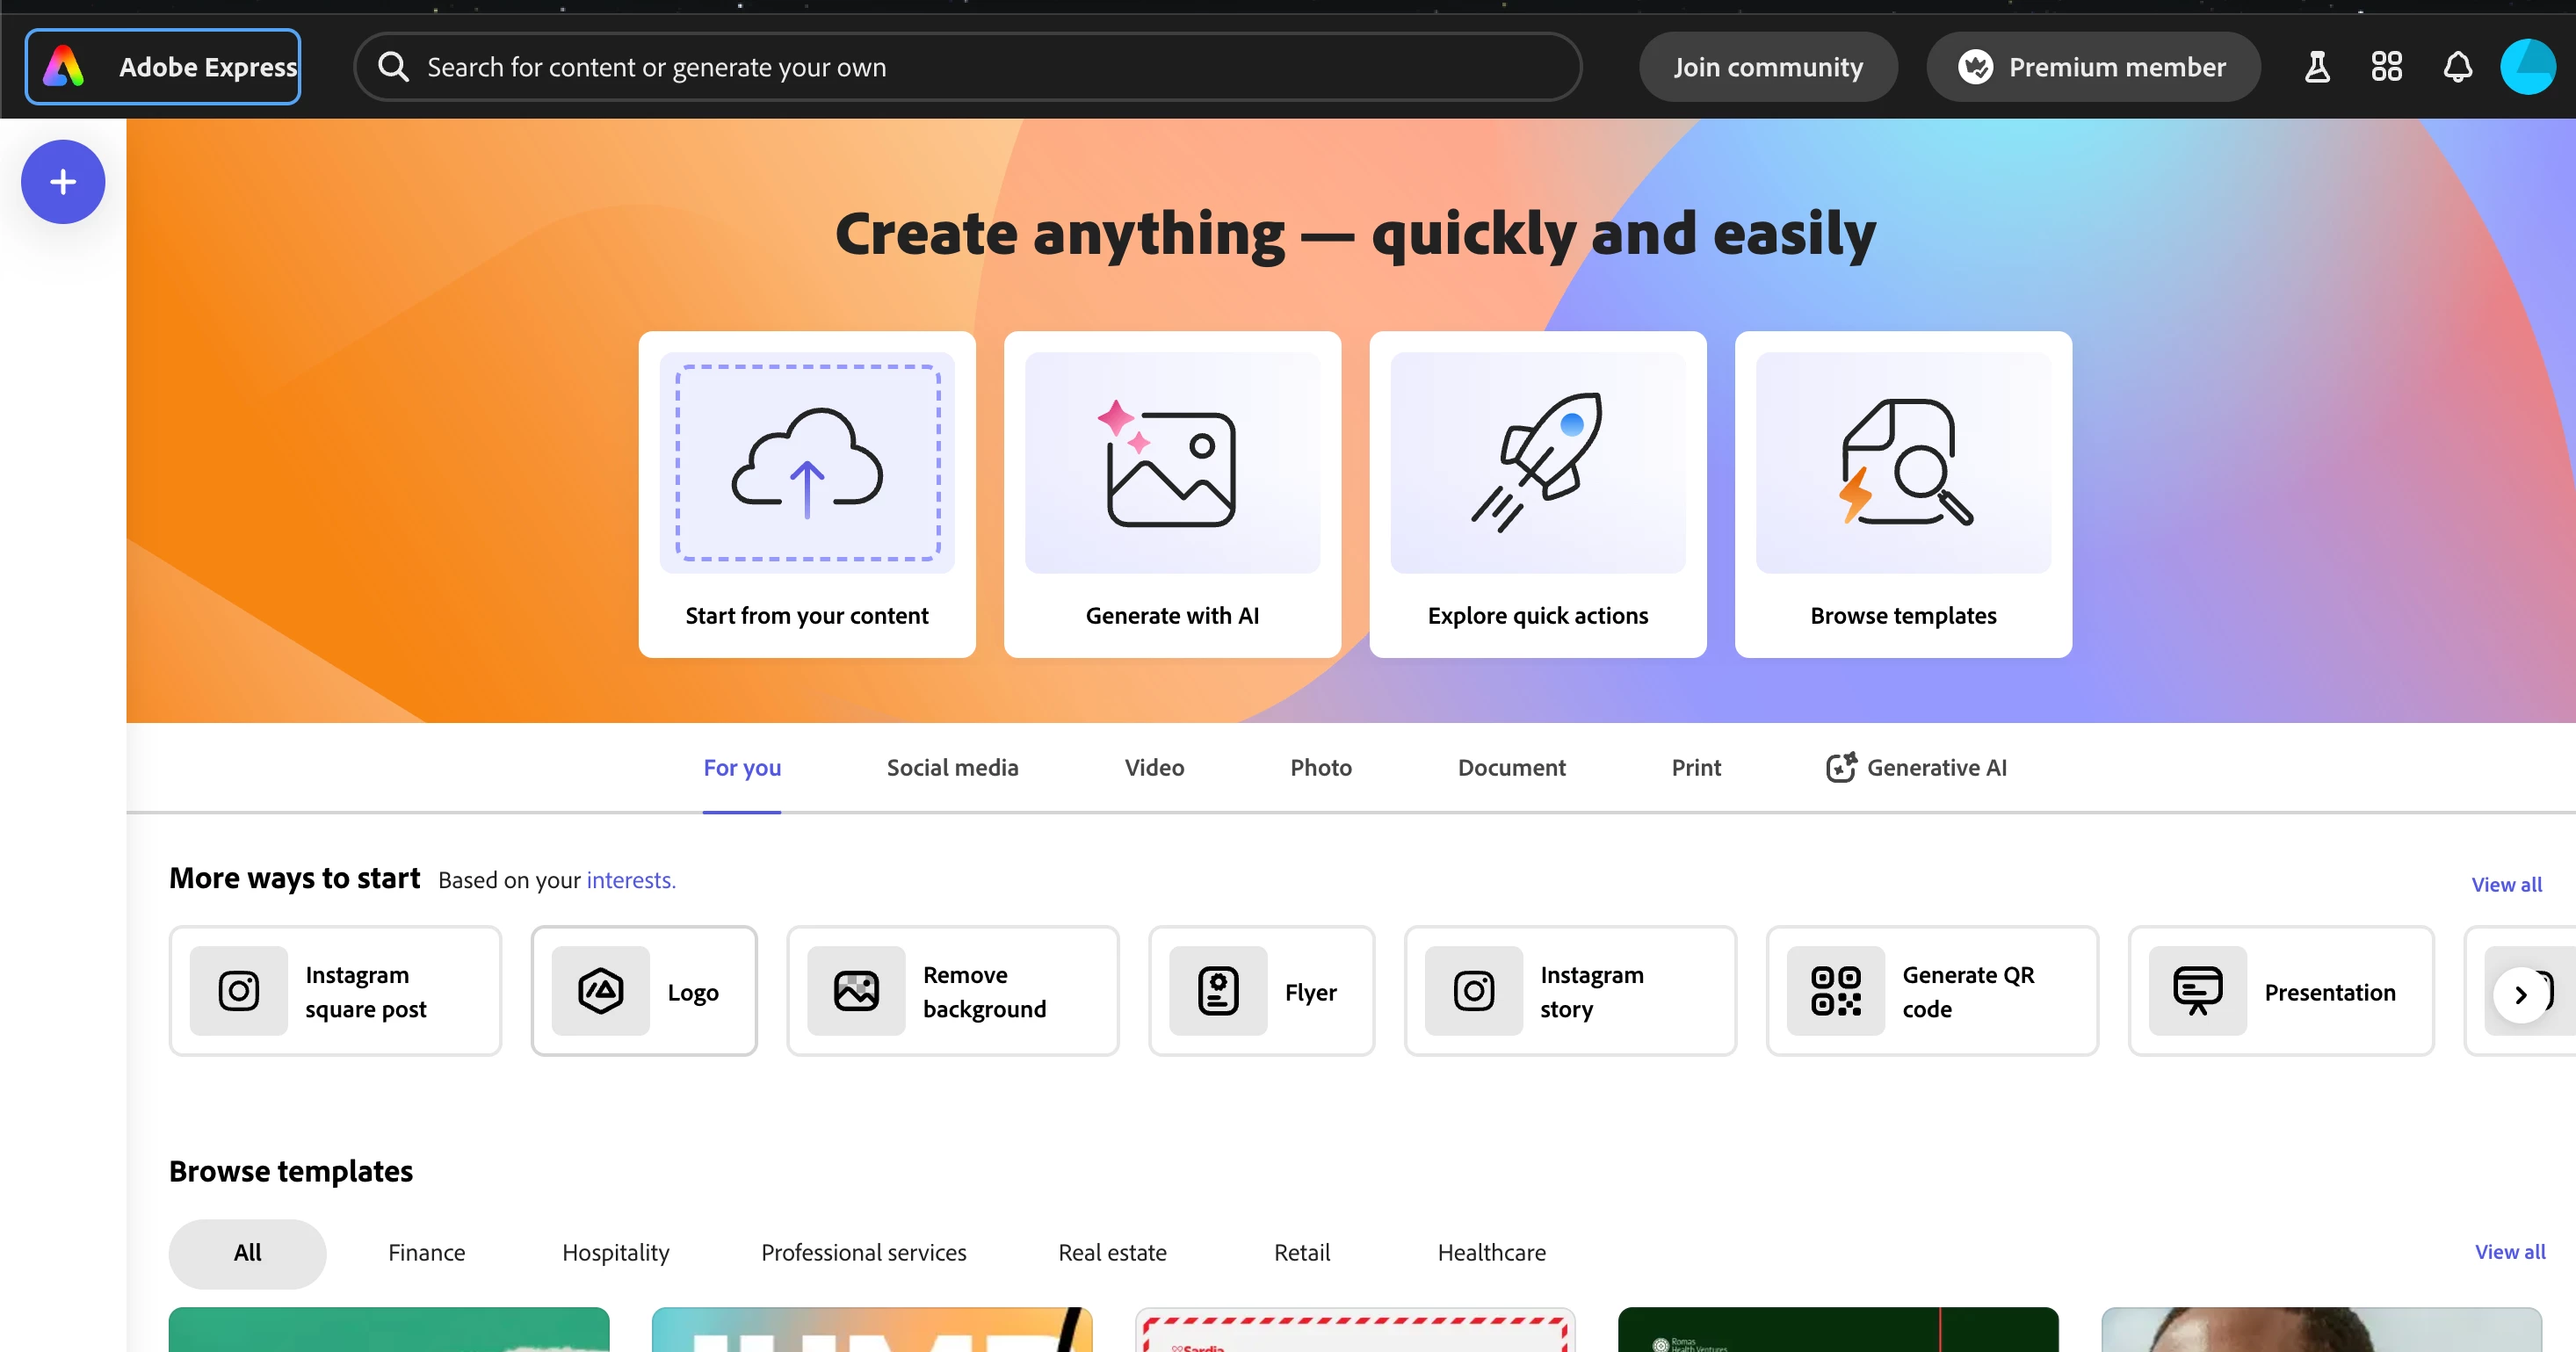
Task: Click the Premium member button
Action: click(x=2092, y=67)
